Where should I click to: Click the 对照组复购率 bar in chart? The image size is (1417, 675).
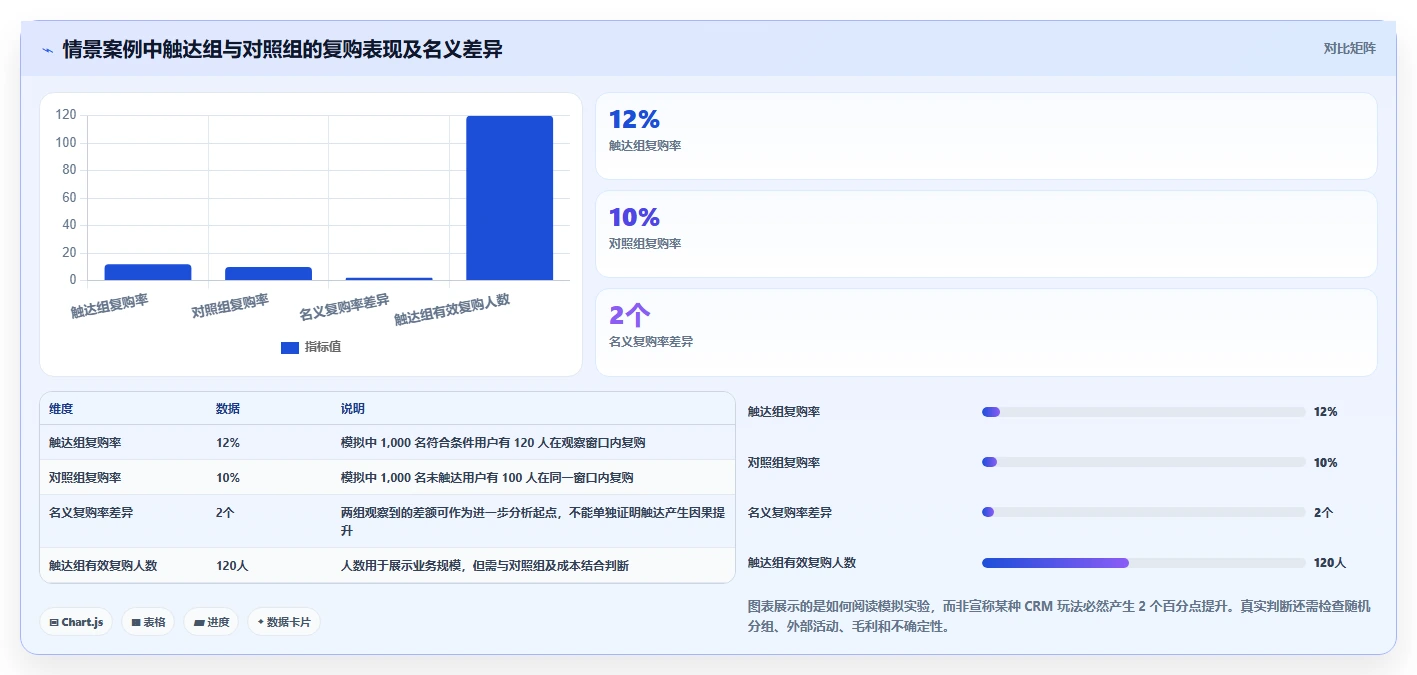point(268,273)
